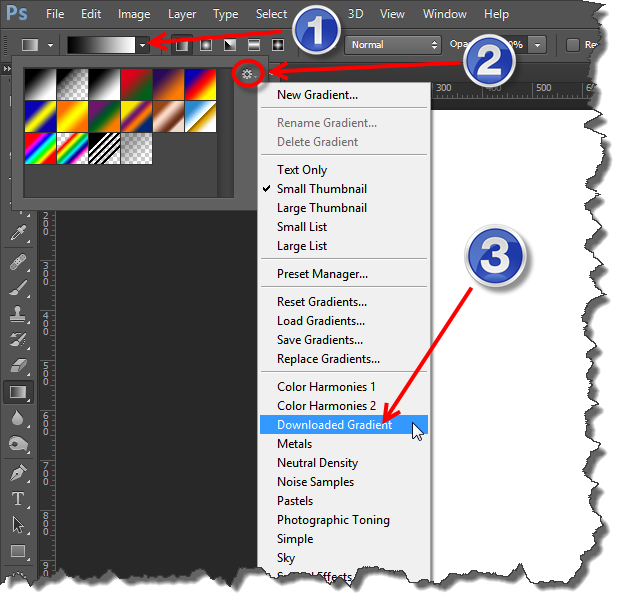Click the gradient picker gear icon
Viewport: 628px width, 610px height.
pos(248,73)
